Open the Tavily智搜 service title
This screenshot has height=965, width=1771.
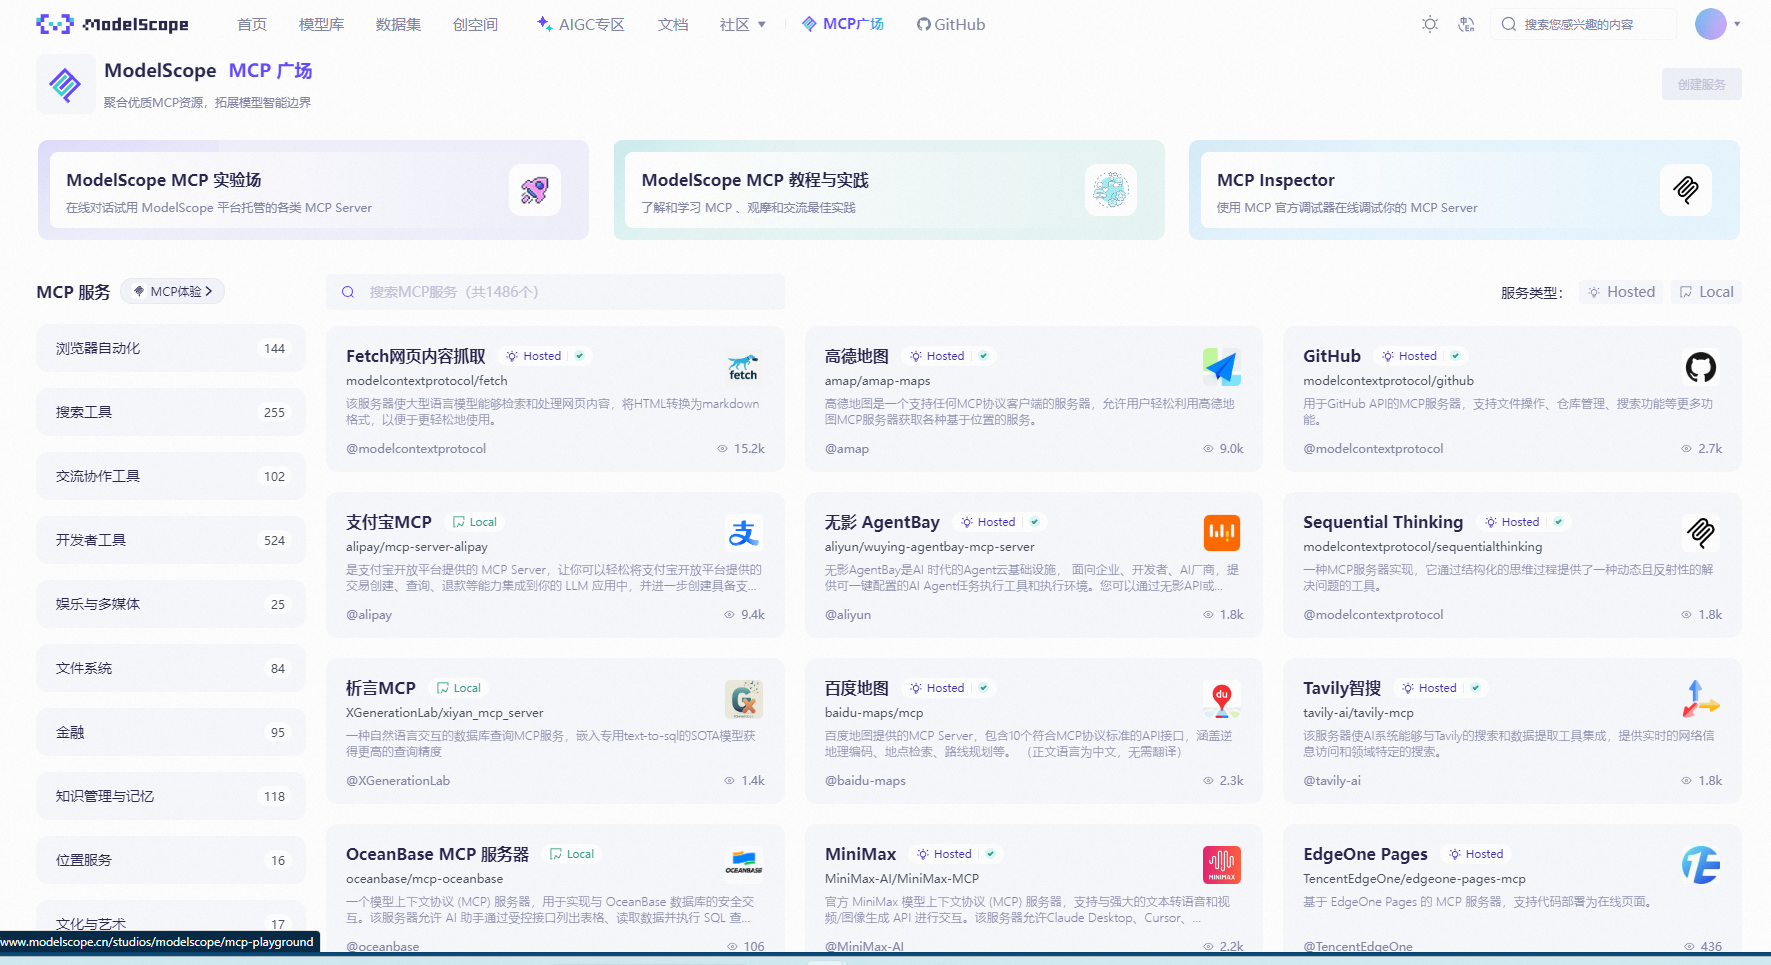(x=1342, y=688)
